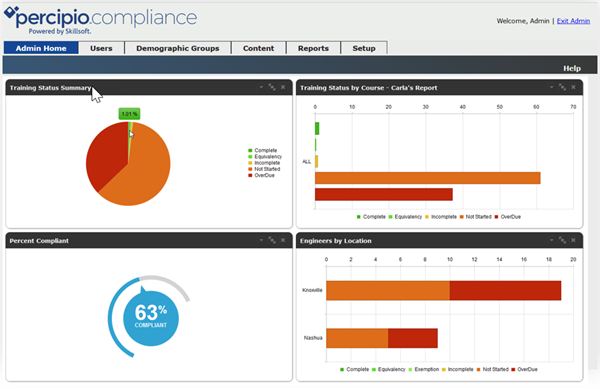This screenshot has height=389, width=600.
Task: Open the Demographic Groups tab
Action: click(x=178, y=48)
